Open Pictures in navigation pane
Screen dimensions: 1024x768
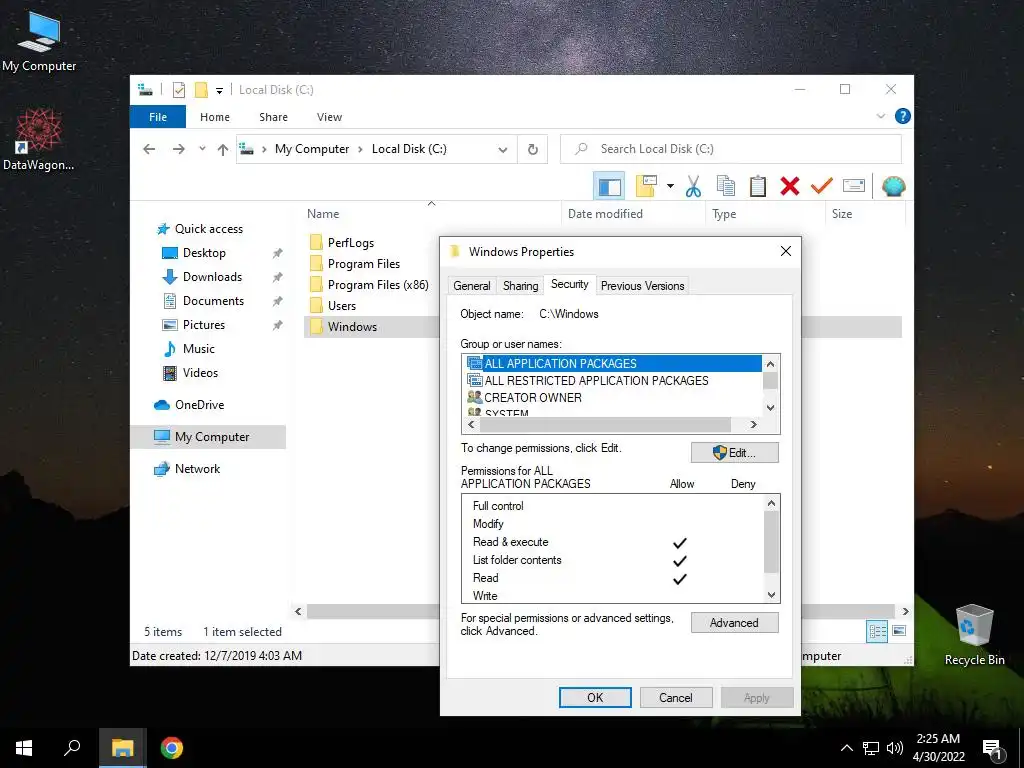click(x=202, y=325)
